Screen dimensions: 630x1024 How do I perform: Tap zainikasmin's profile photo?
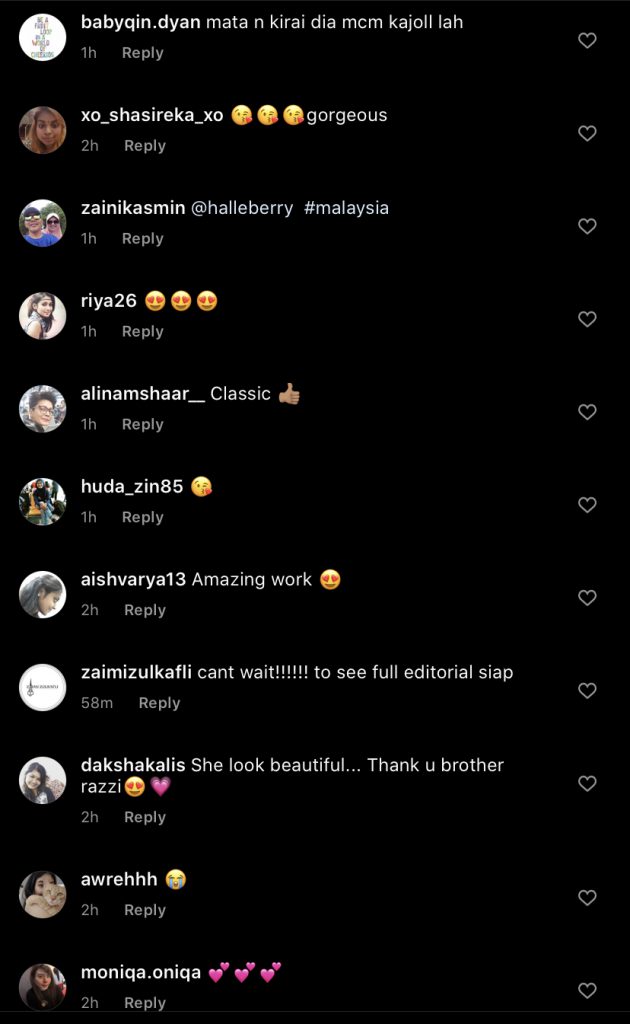click(43, 223)
